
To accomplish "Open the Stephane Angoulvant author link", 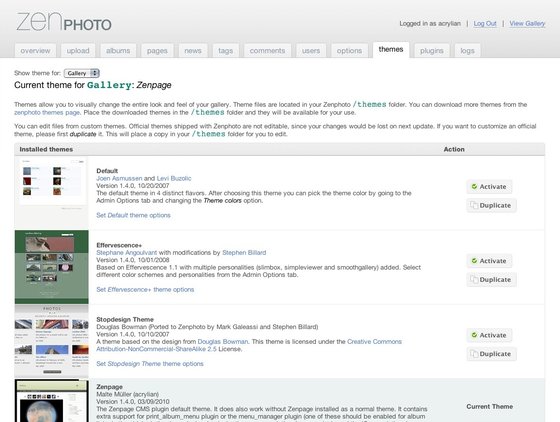I will click(126, 252).
